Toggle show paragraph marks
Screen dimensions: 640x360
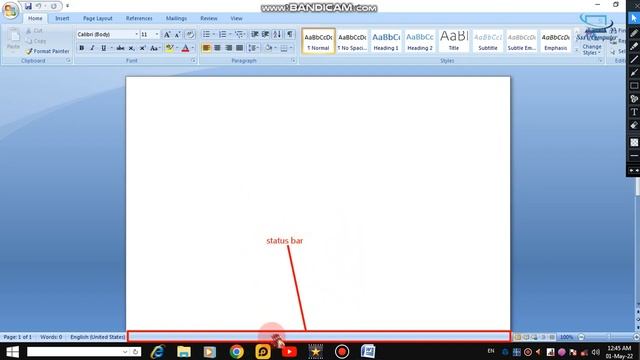click(x=290, y=34)
